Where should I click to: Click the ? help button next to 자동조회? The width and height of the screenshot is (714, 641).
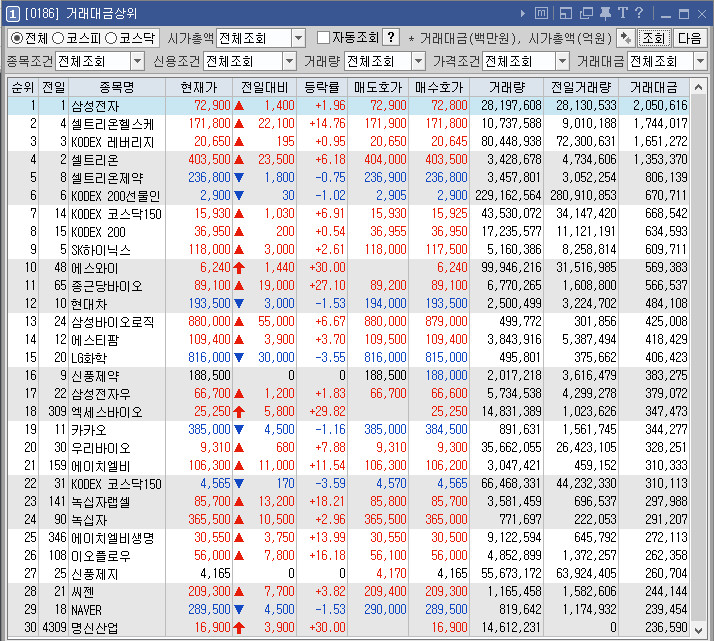click(x=391, y=37)
